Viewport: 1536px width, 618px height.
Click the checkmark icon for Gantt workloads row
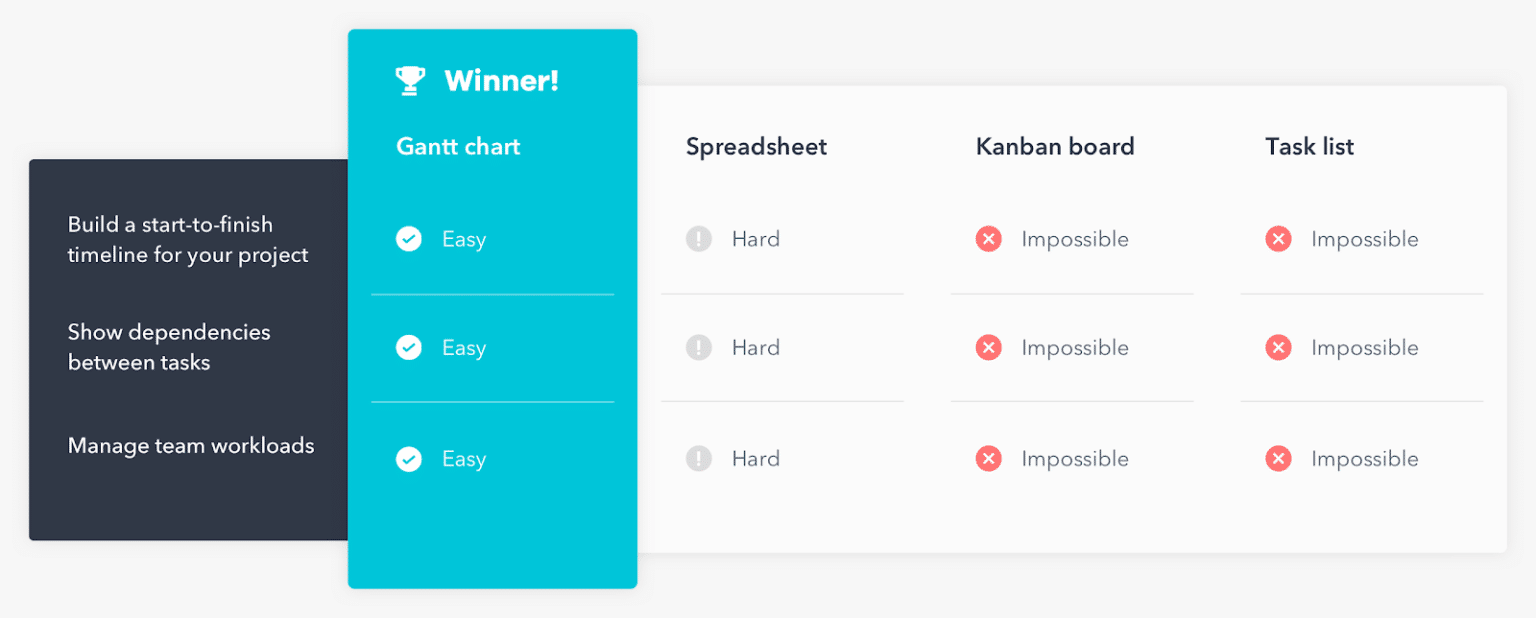409,459
